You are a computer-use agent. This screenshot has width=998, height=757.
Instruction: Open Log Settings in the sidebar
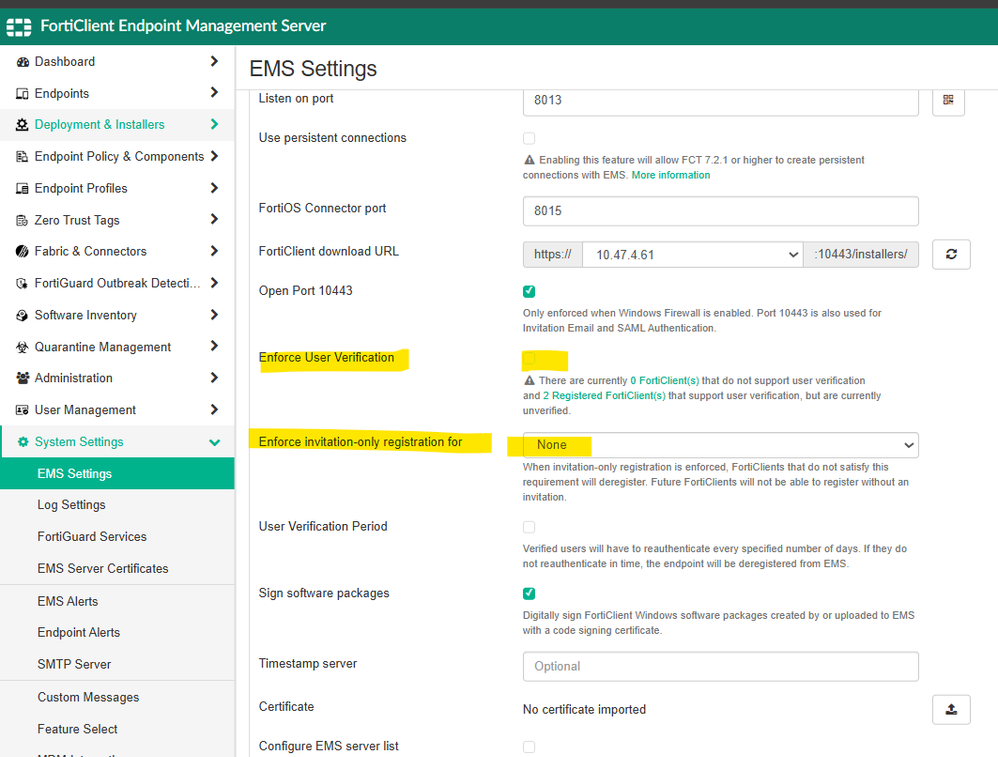pyautogui.click(x=71, y=505)
